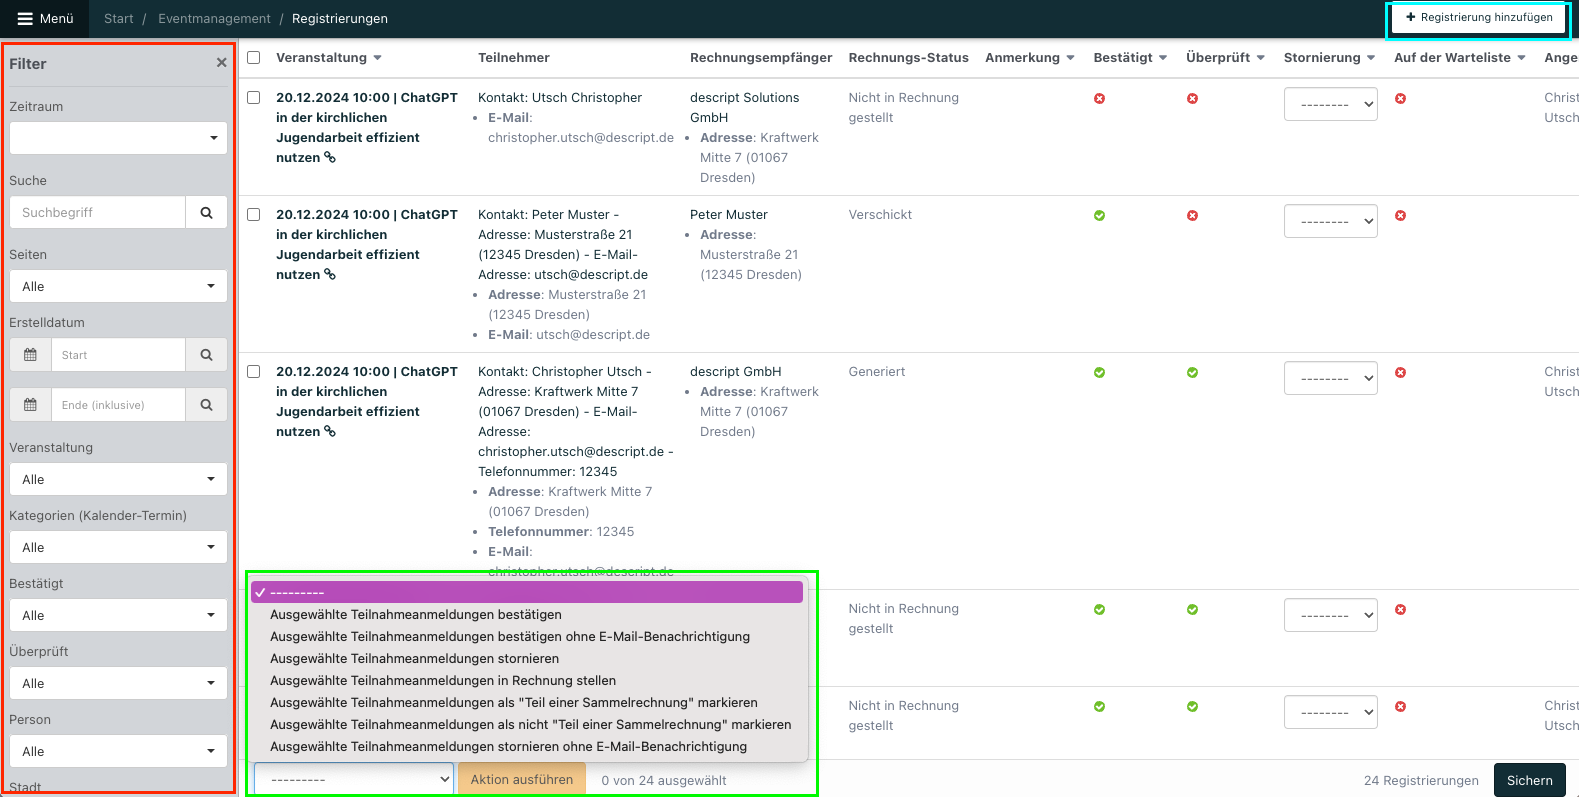This screenshot has height=797, width=1579.
Task: Choose 'als "Teil einer Sammelrechnung" markieren' action
Action: (527, 702)
